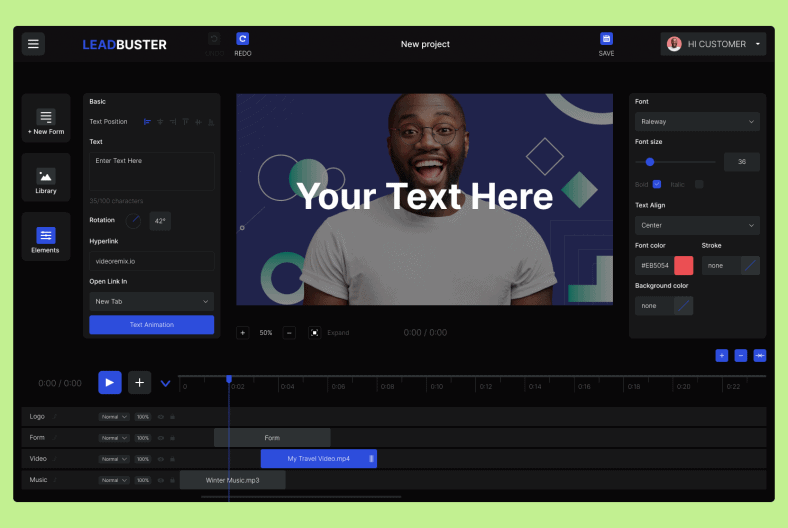Click the Expand preview icon
This screenshot has width=788, height=528.
314,333
